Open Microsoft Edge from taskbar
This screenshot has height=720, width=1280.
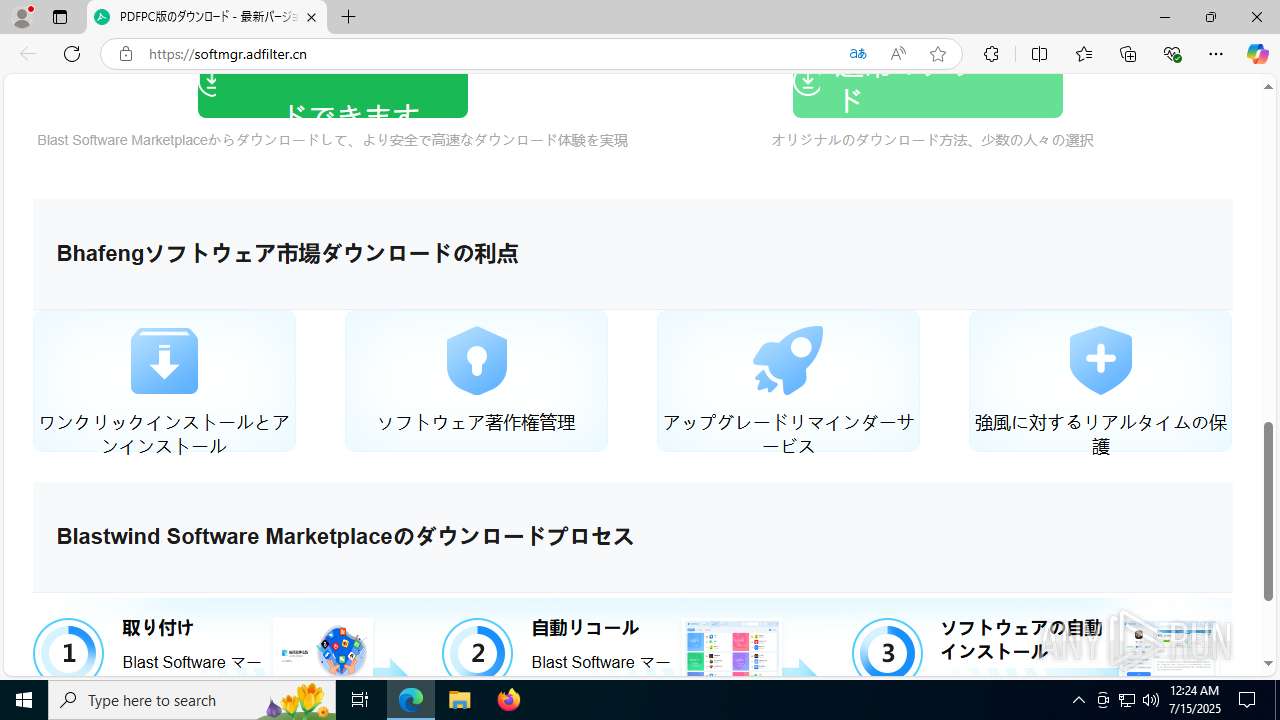[x=411, y=700]
